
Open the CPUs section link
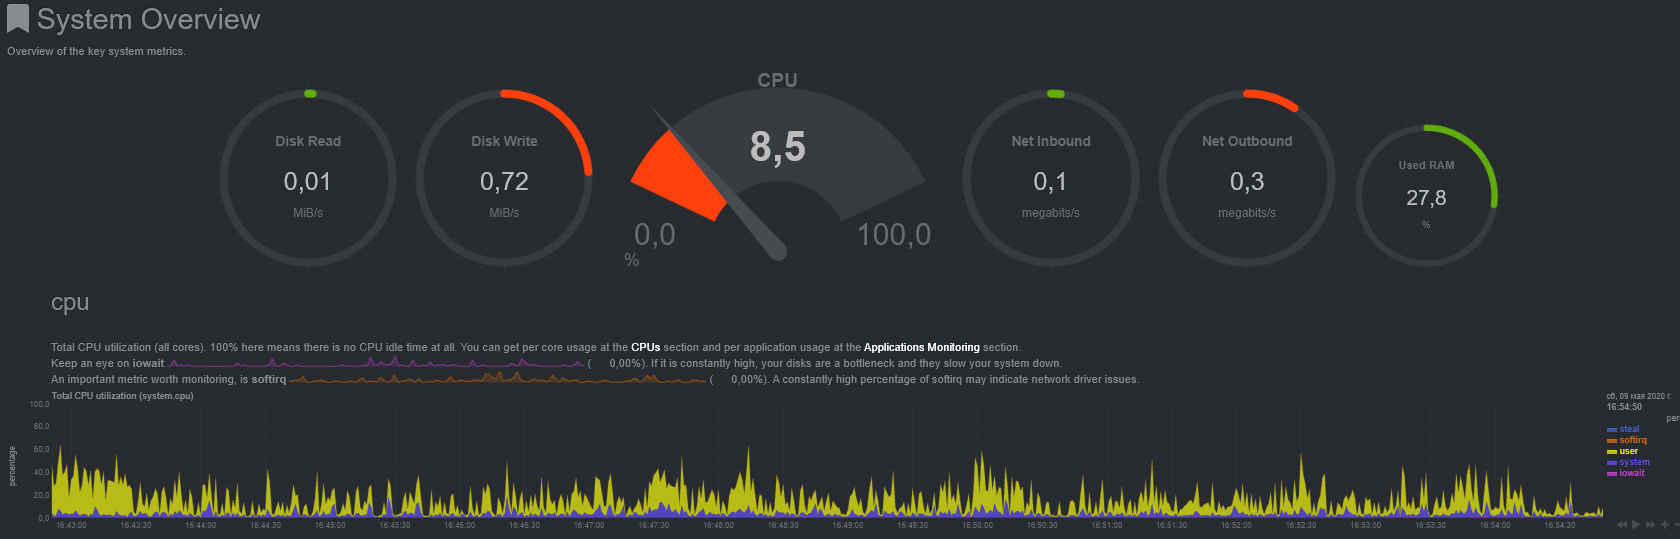(645, 348)
